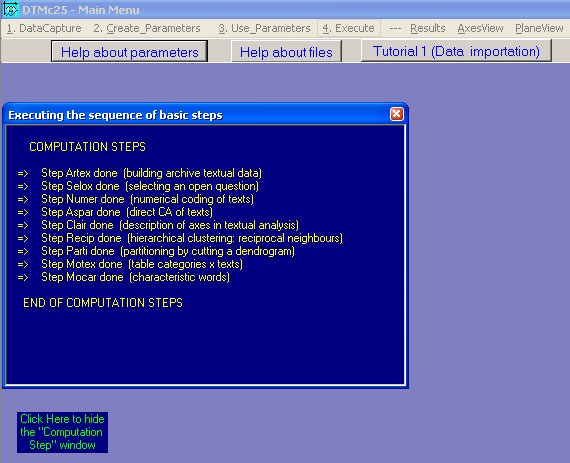Open the AxesView menu
This screenshot has width=570, height=463.
[480, 28]
